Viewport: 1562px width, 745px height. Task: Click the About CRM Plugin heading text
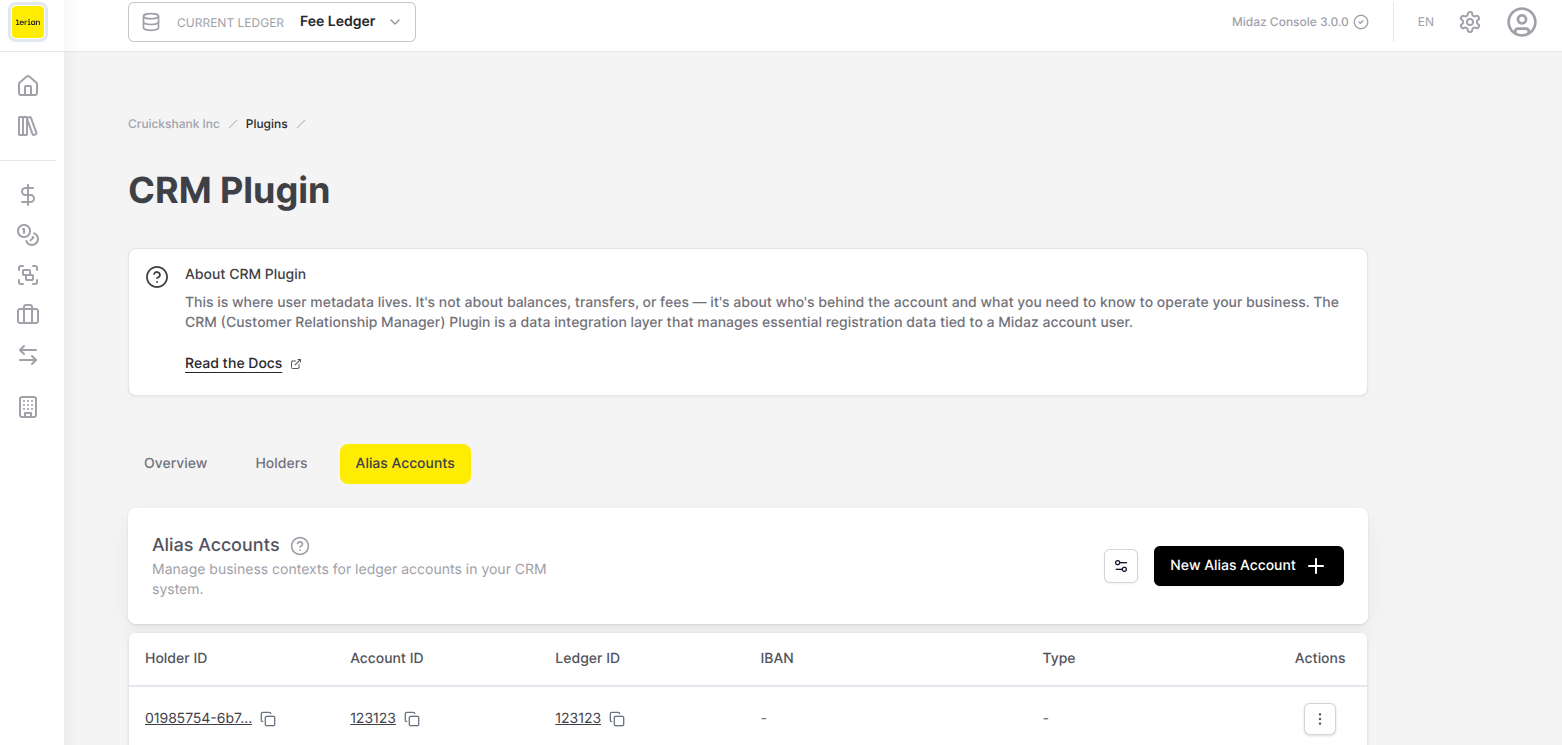246,274
